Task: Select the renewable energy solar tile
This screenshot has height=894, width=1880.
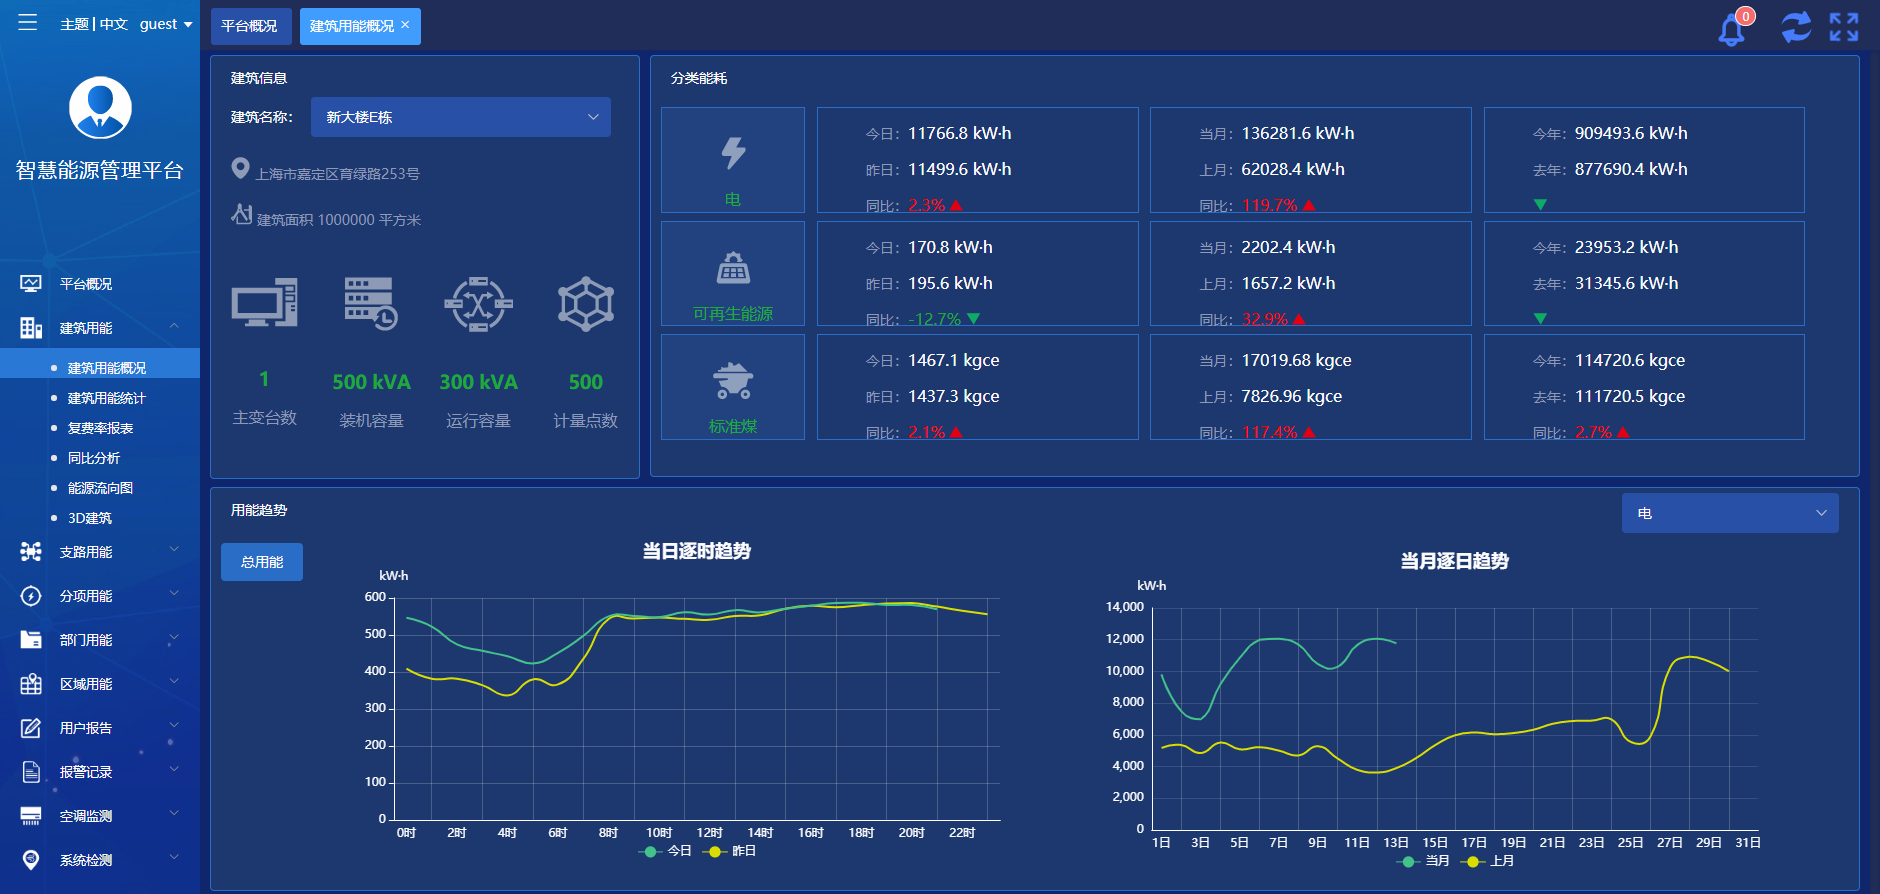Action: (733, 273)
